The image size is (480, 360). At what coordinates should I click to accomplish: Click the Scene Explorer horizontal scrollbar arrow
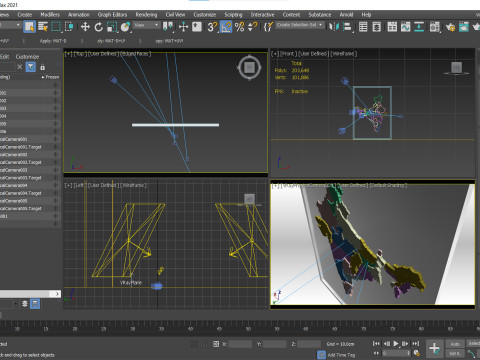(x=56, y=294)
